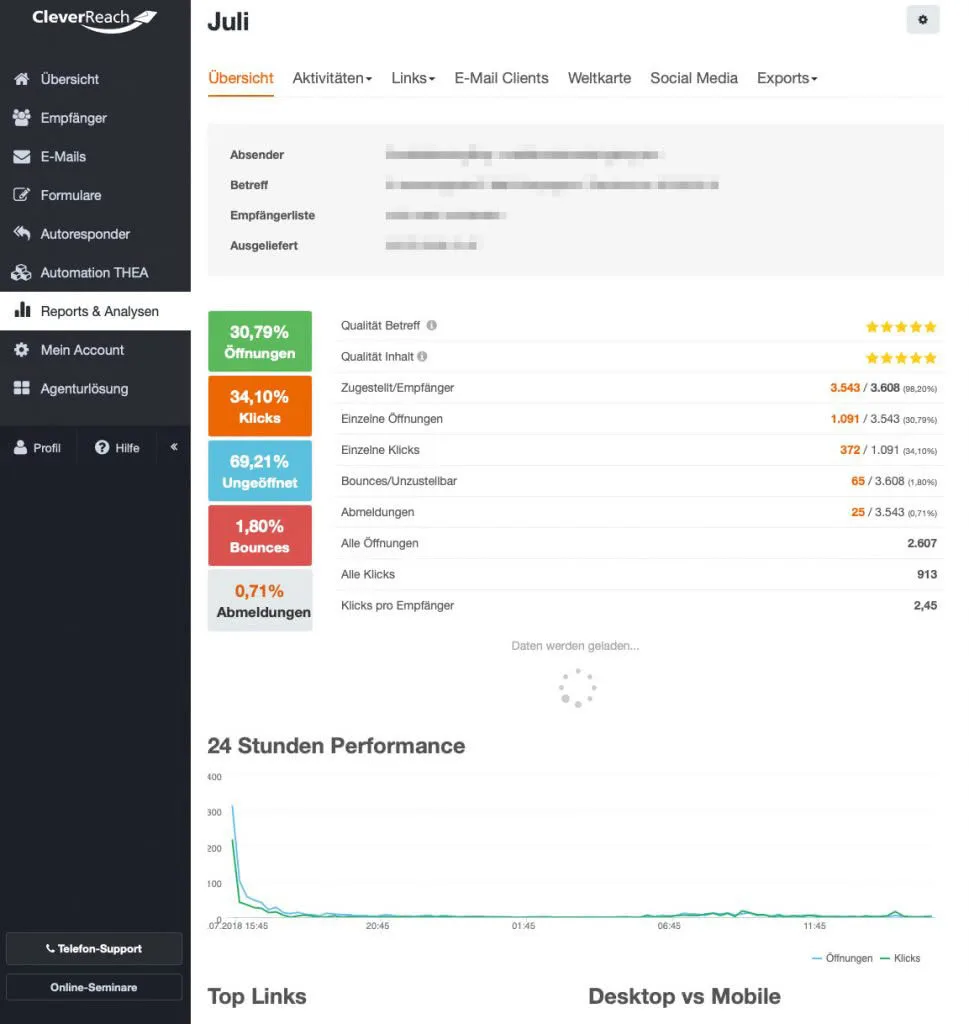Click the bar chart icon beside Reports & Analysen
This screenshot has height=1024, width=969.
(22, 310)
